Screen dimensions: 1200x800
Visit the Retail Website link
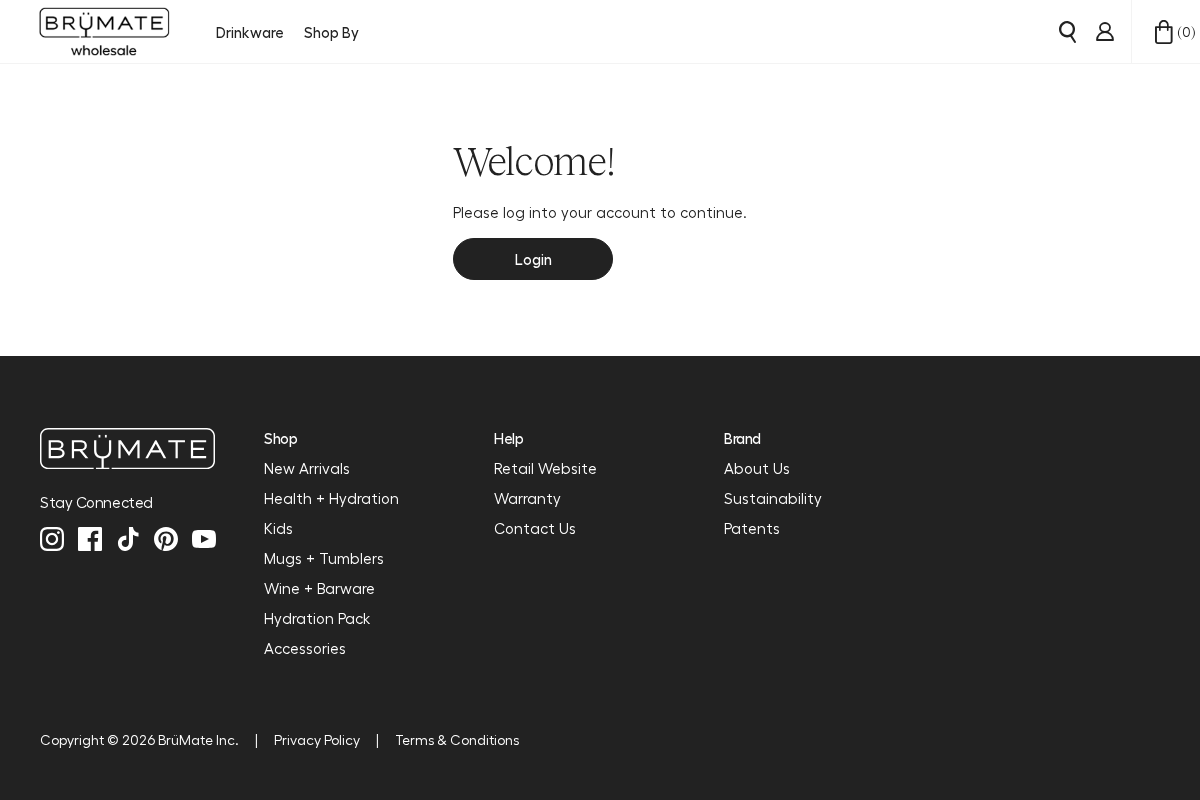tap(545, 468)
